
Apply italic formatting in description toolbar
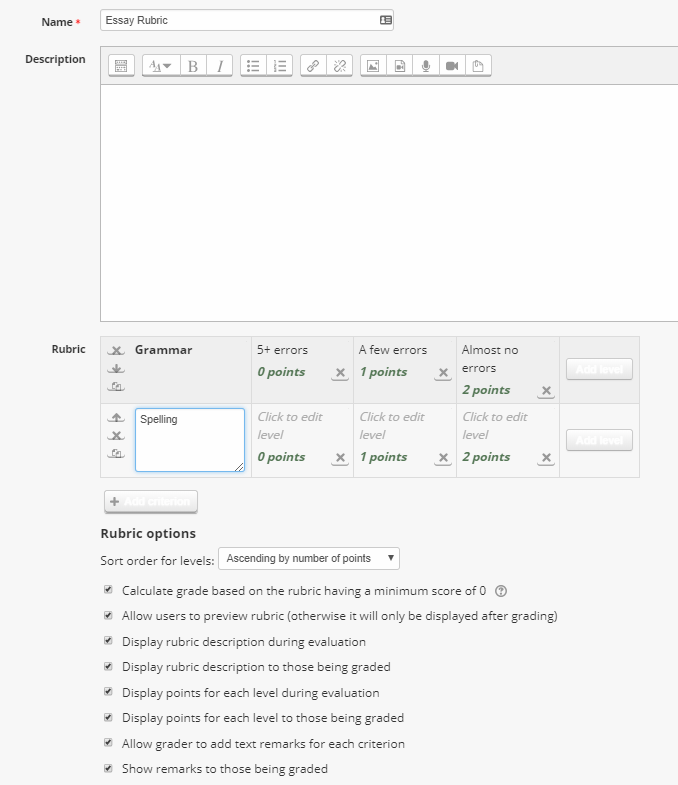pos(219,66)
